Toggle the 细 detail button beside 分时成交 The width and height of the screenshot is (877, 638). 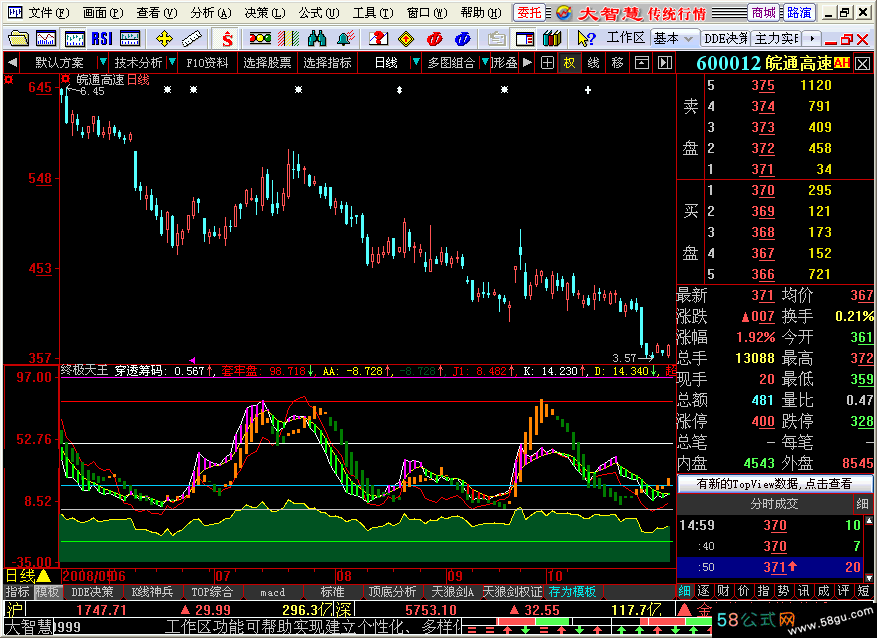[x=862, y=504]
